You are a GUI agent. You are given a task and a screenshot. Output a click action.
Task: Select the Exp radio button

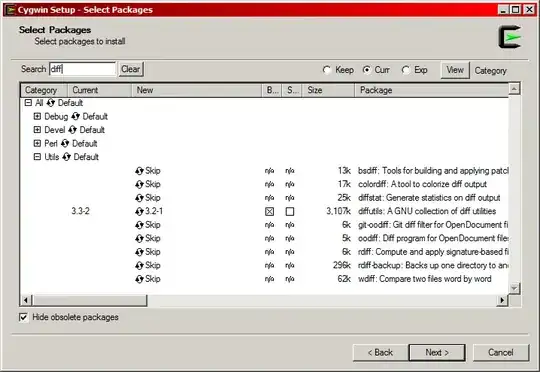(406, 70)
